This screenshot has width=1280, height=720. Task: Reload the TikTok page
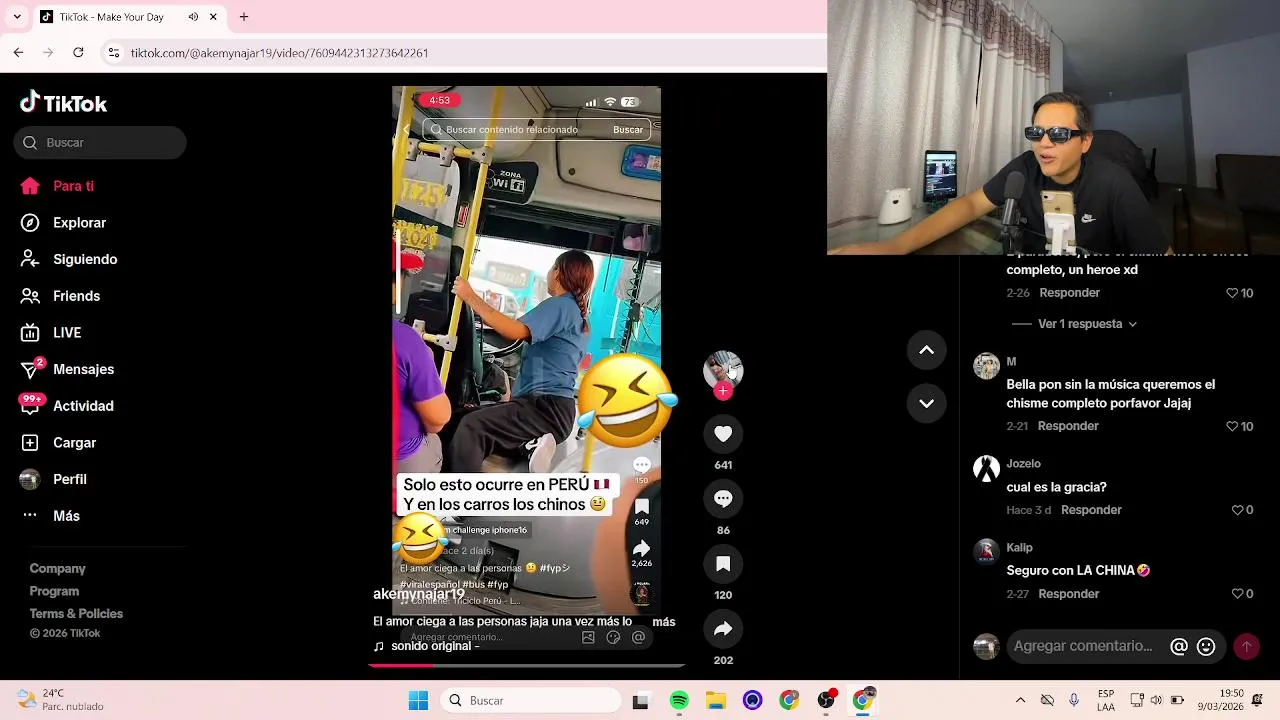(78, 52)
